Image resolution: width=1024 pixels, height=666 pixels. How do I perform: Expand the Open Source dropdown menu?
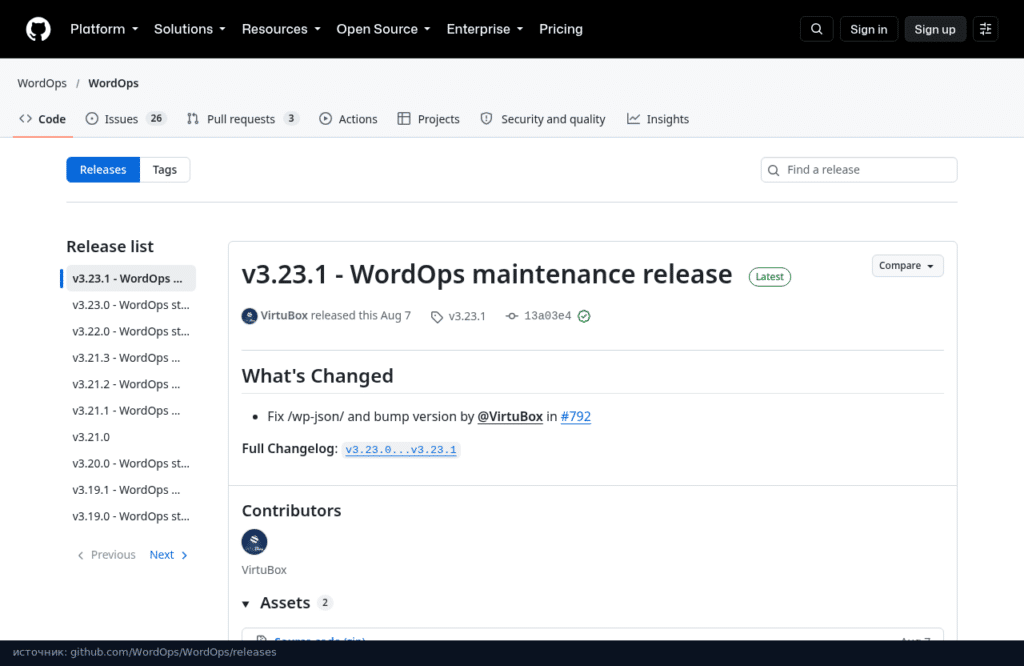(383, 29)
